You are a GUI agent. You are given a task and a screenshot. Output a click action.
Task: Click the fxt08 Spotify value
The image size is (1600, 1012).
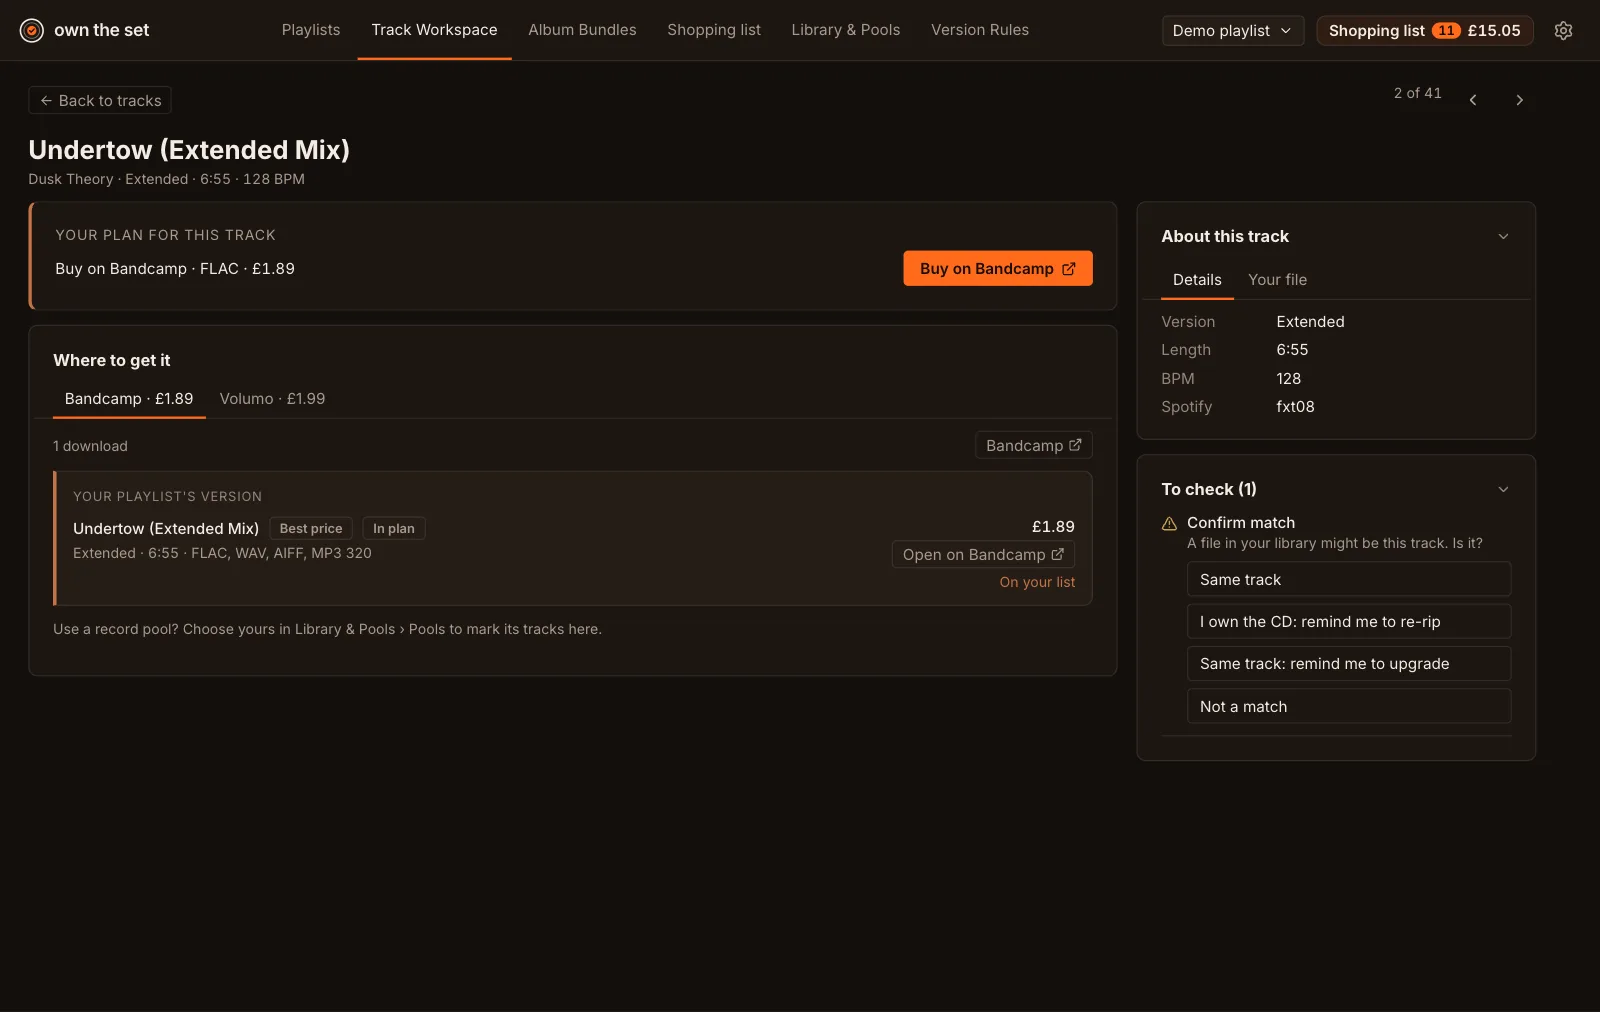click(1295, 407)
